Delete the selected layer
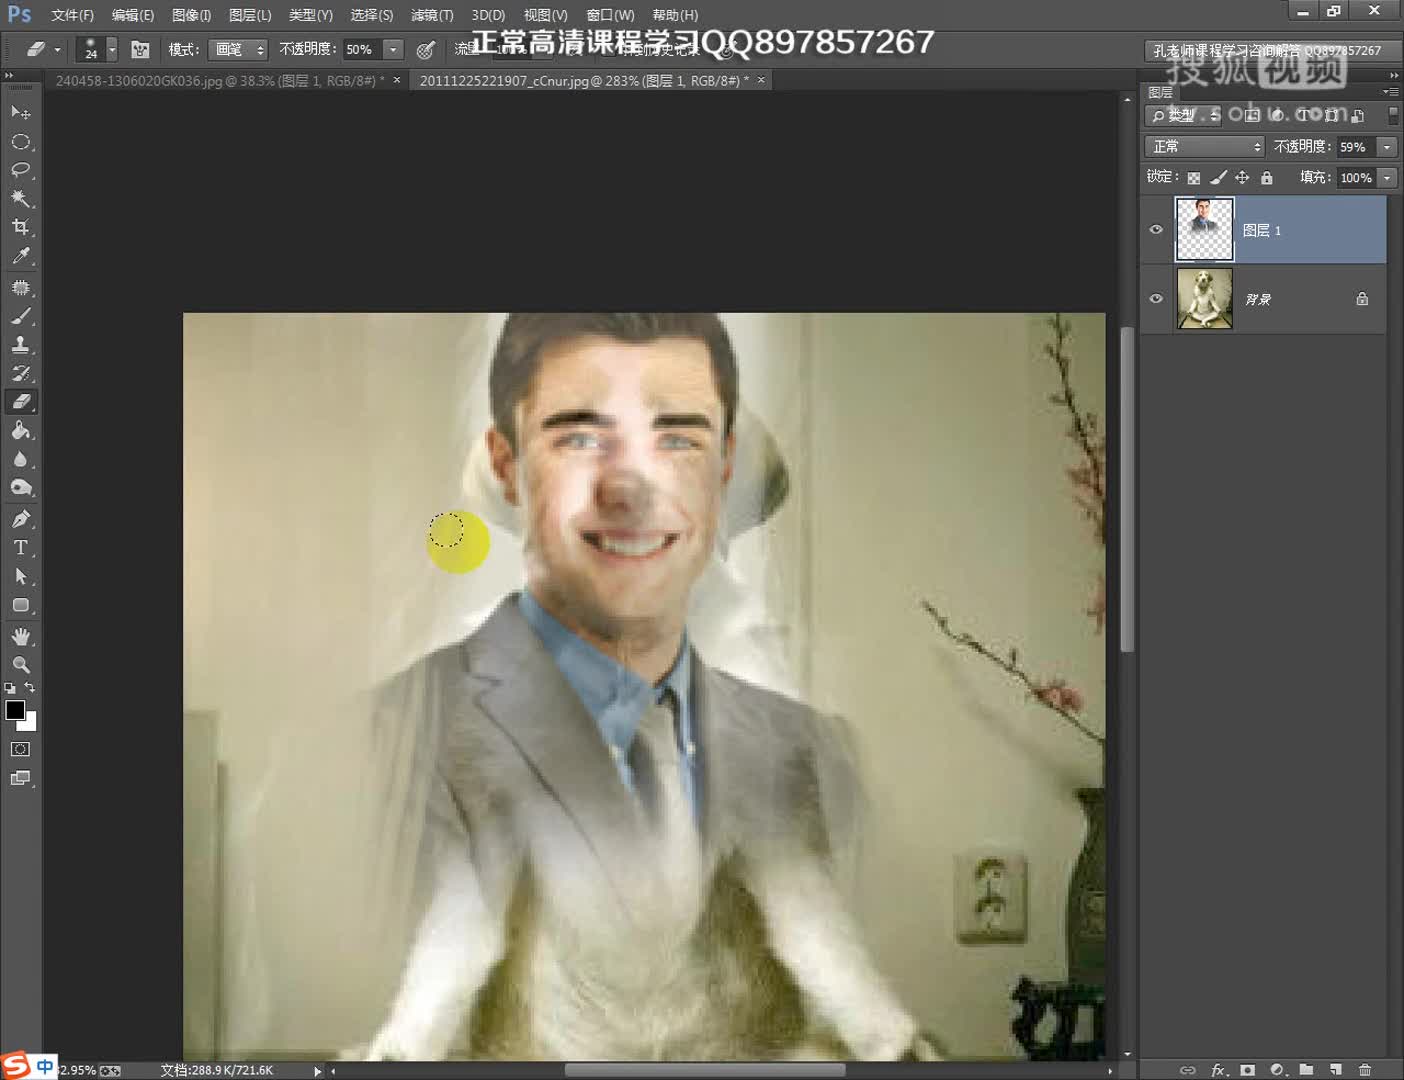1404x1080 pixels. pos(1365,1069)
